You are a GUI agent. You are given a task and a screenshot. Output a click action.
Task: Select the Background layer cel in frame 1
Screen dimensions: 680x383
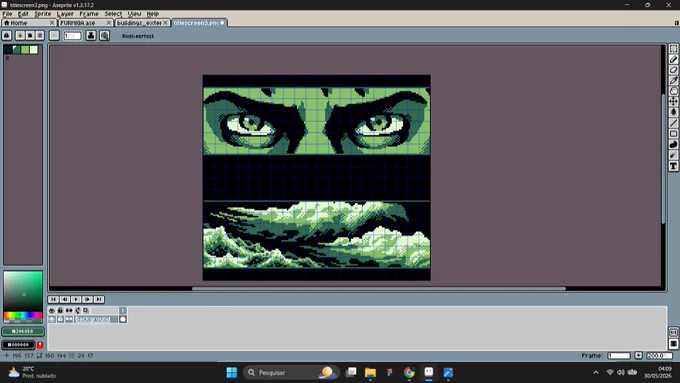point(123,319)
